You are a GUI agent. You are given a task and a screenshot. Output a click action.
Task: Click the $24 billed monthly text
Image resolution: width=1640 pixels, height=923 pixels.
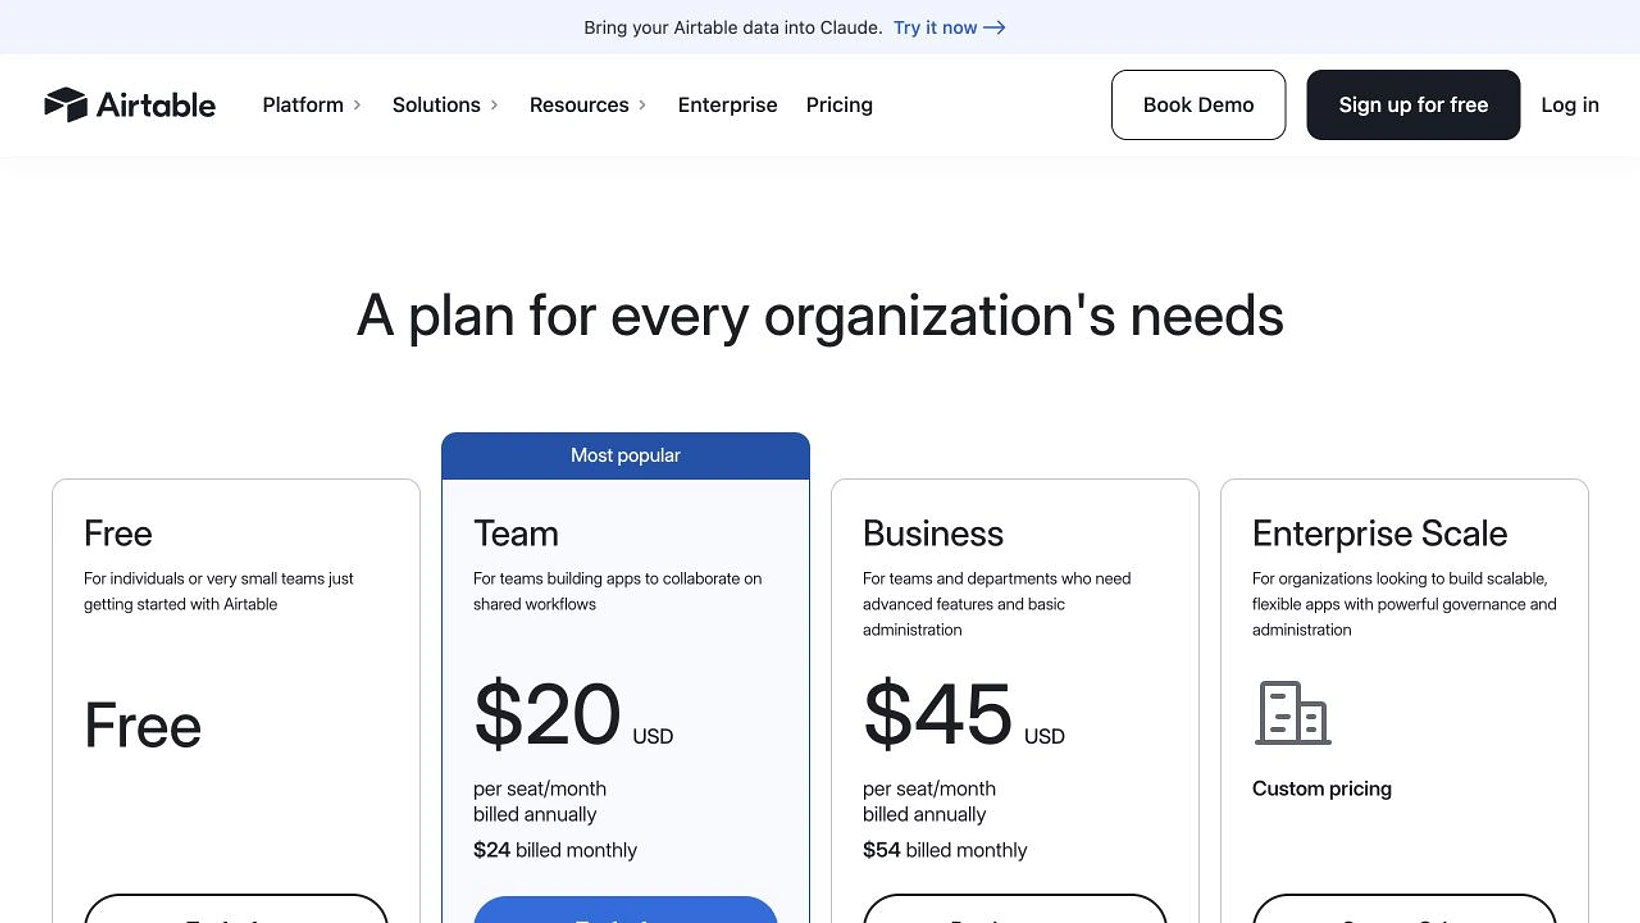click(555, 850)
